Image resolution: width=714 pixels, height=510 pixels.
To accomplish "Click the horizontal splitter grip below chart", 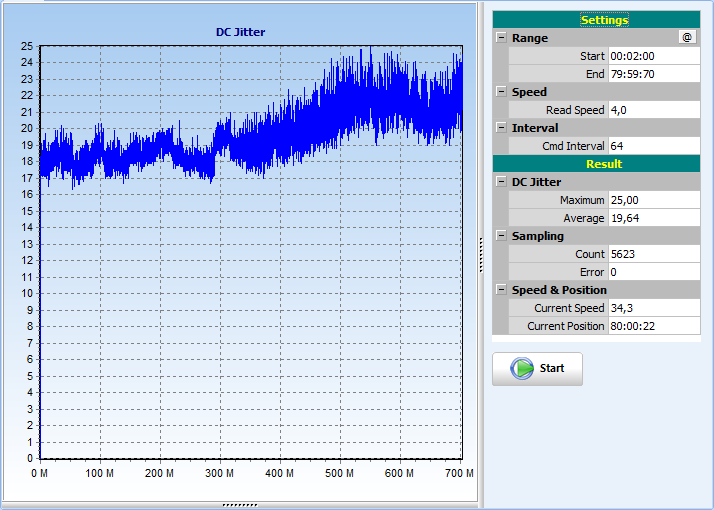I will pos(240,505).
